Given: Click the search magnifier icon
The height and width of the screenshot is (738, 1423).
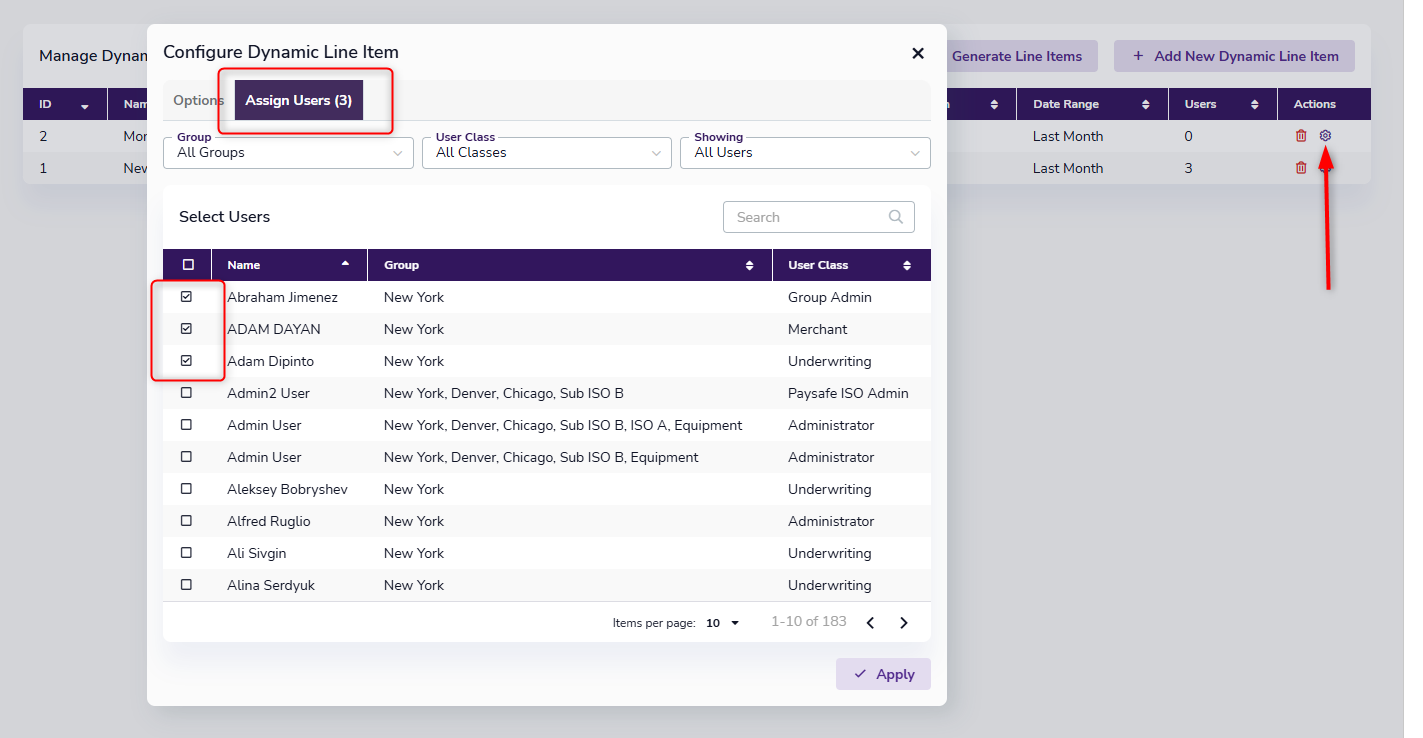Looking at the screenshot, I should 896,217.
